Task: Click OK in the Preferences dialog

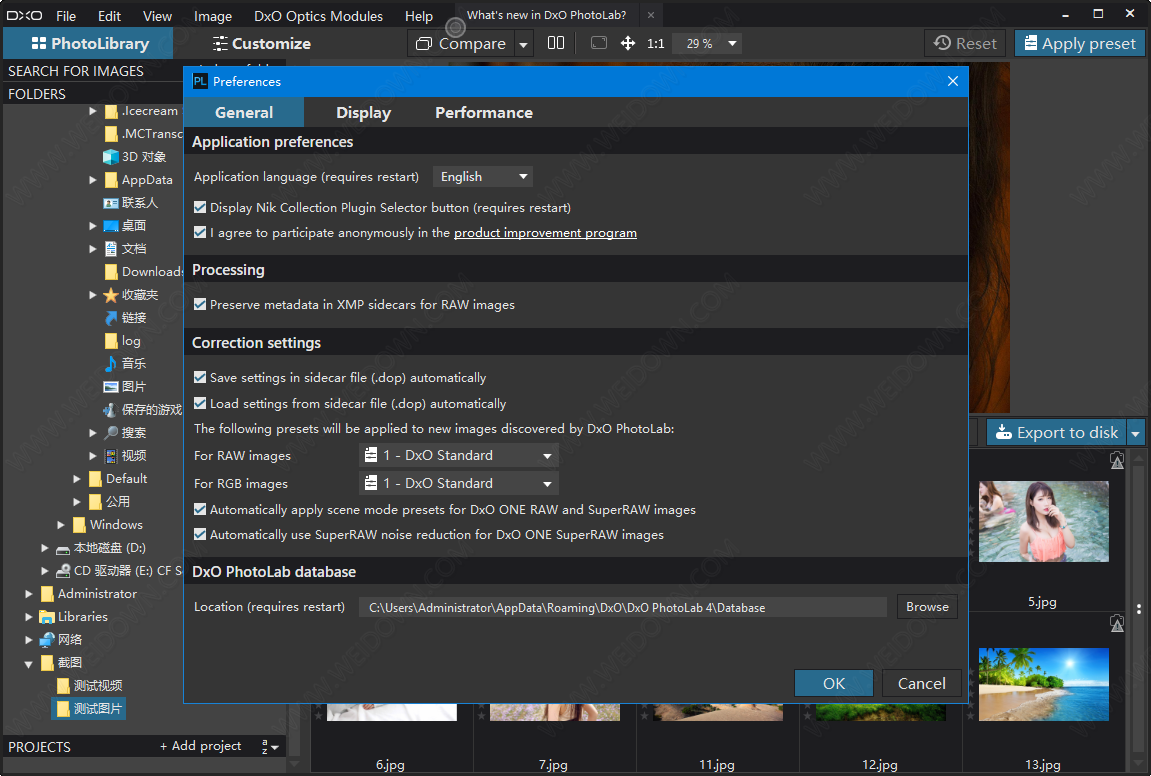Action: click(834, 683)
